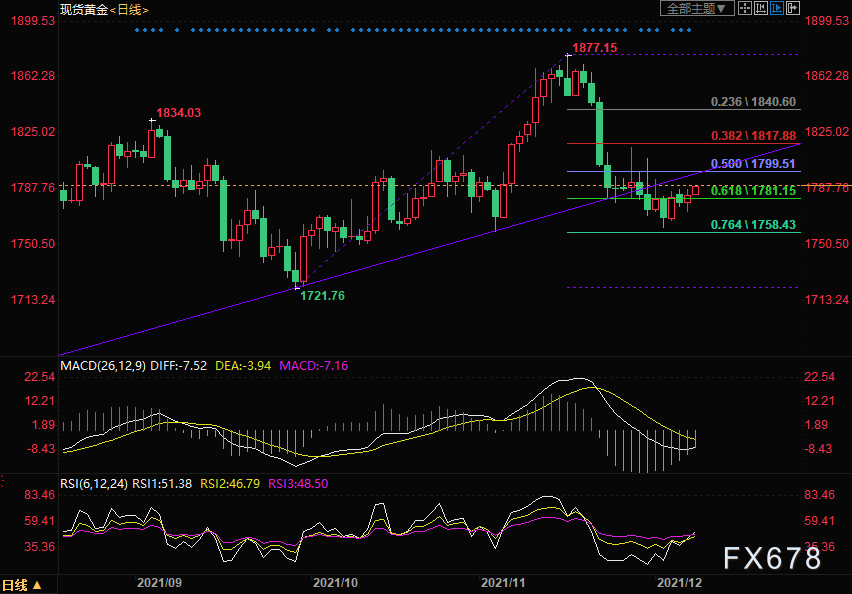Click the right axis 1825.02 price label
The height and width of the screenshot is (594, 852).
coord(826,132)
